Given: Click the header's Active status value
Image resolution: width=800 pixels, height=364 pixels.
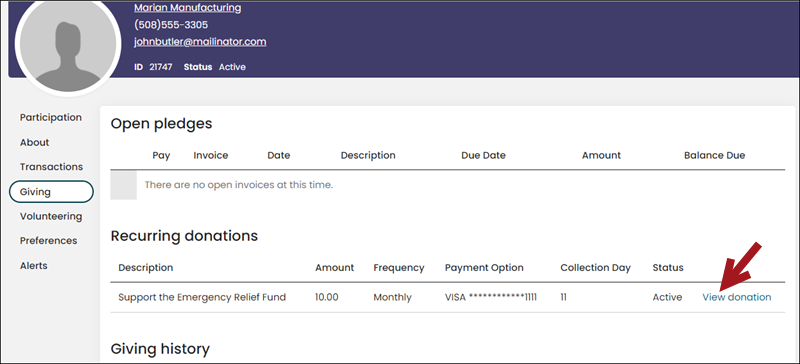Looking at the screenshot, I should tap(232, 67).
